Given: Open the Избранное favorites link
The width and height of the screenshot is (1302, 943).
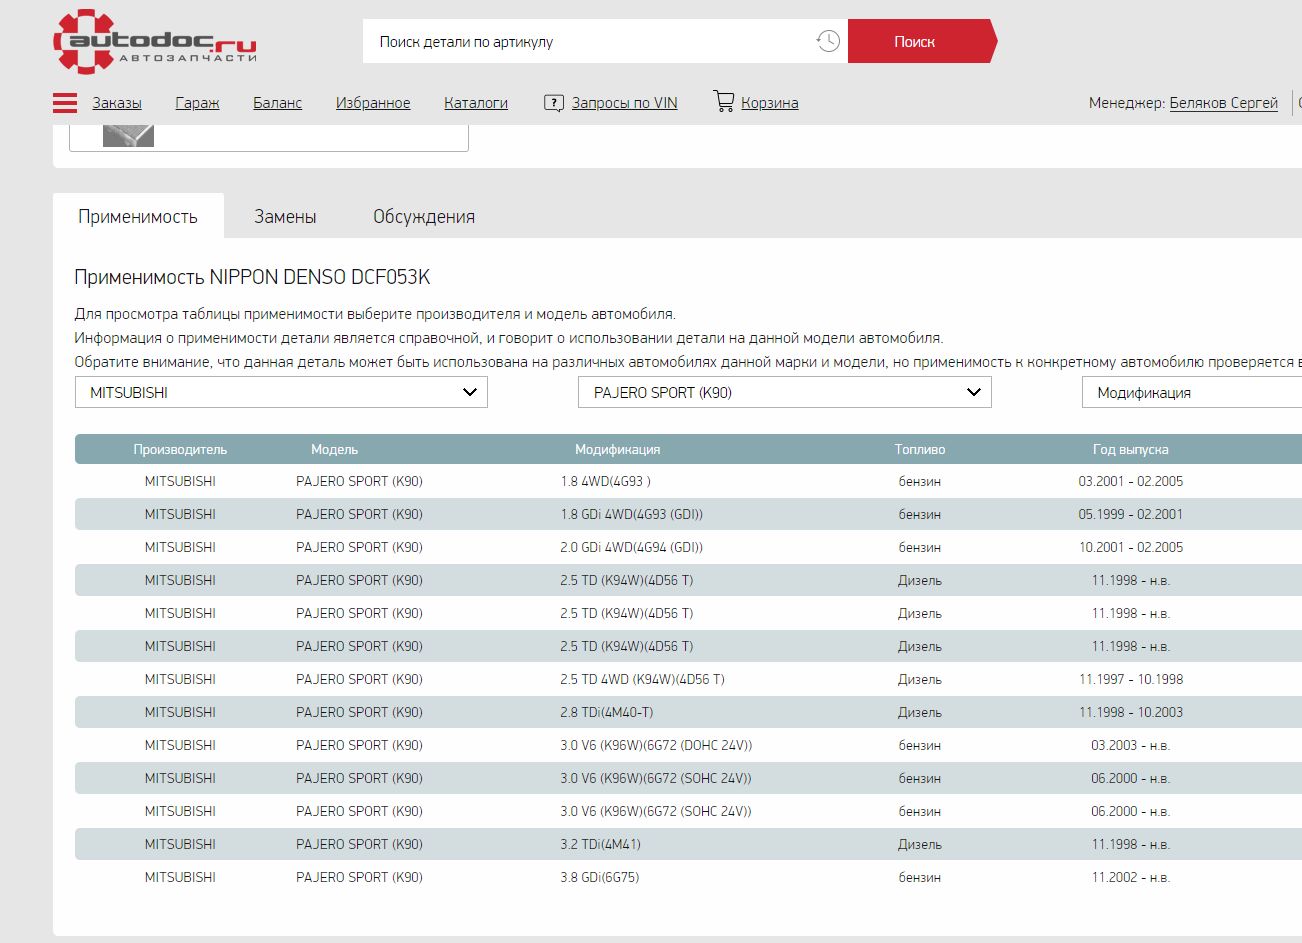Looking at the screenshot, I should [373, 103].
